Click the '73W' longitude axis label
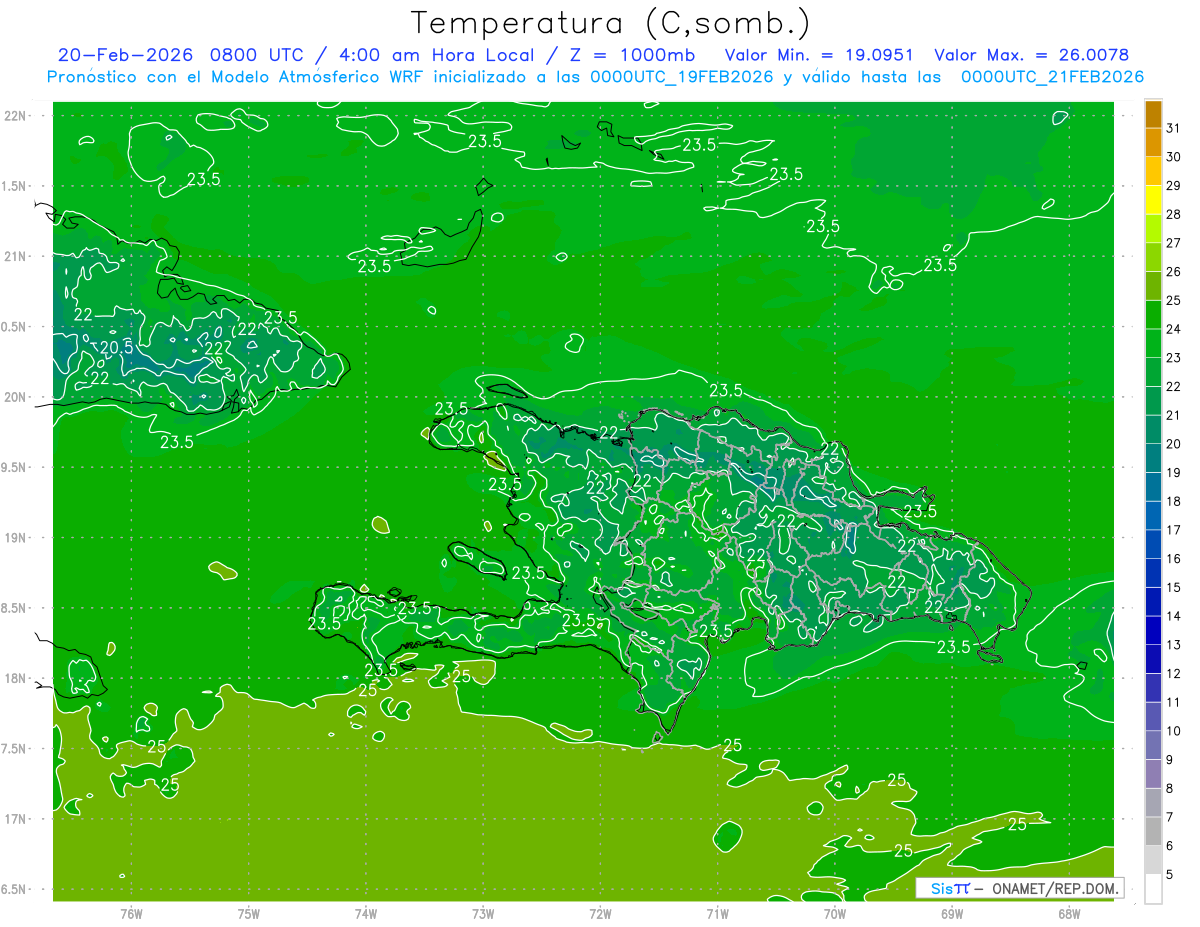This screenshot has height=927, width=1200. coord(483,913)
